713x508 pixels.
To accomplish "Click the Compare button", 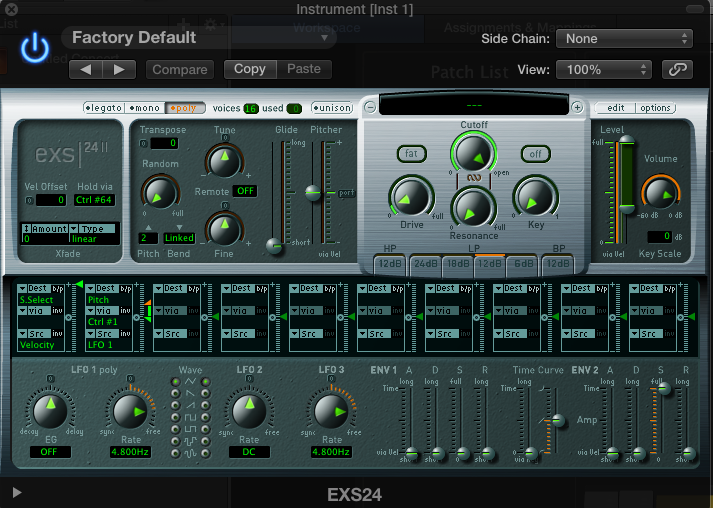I will pos(180,70).
